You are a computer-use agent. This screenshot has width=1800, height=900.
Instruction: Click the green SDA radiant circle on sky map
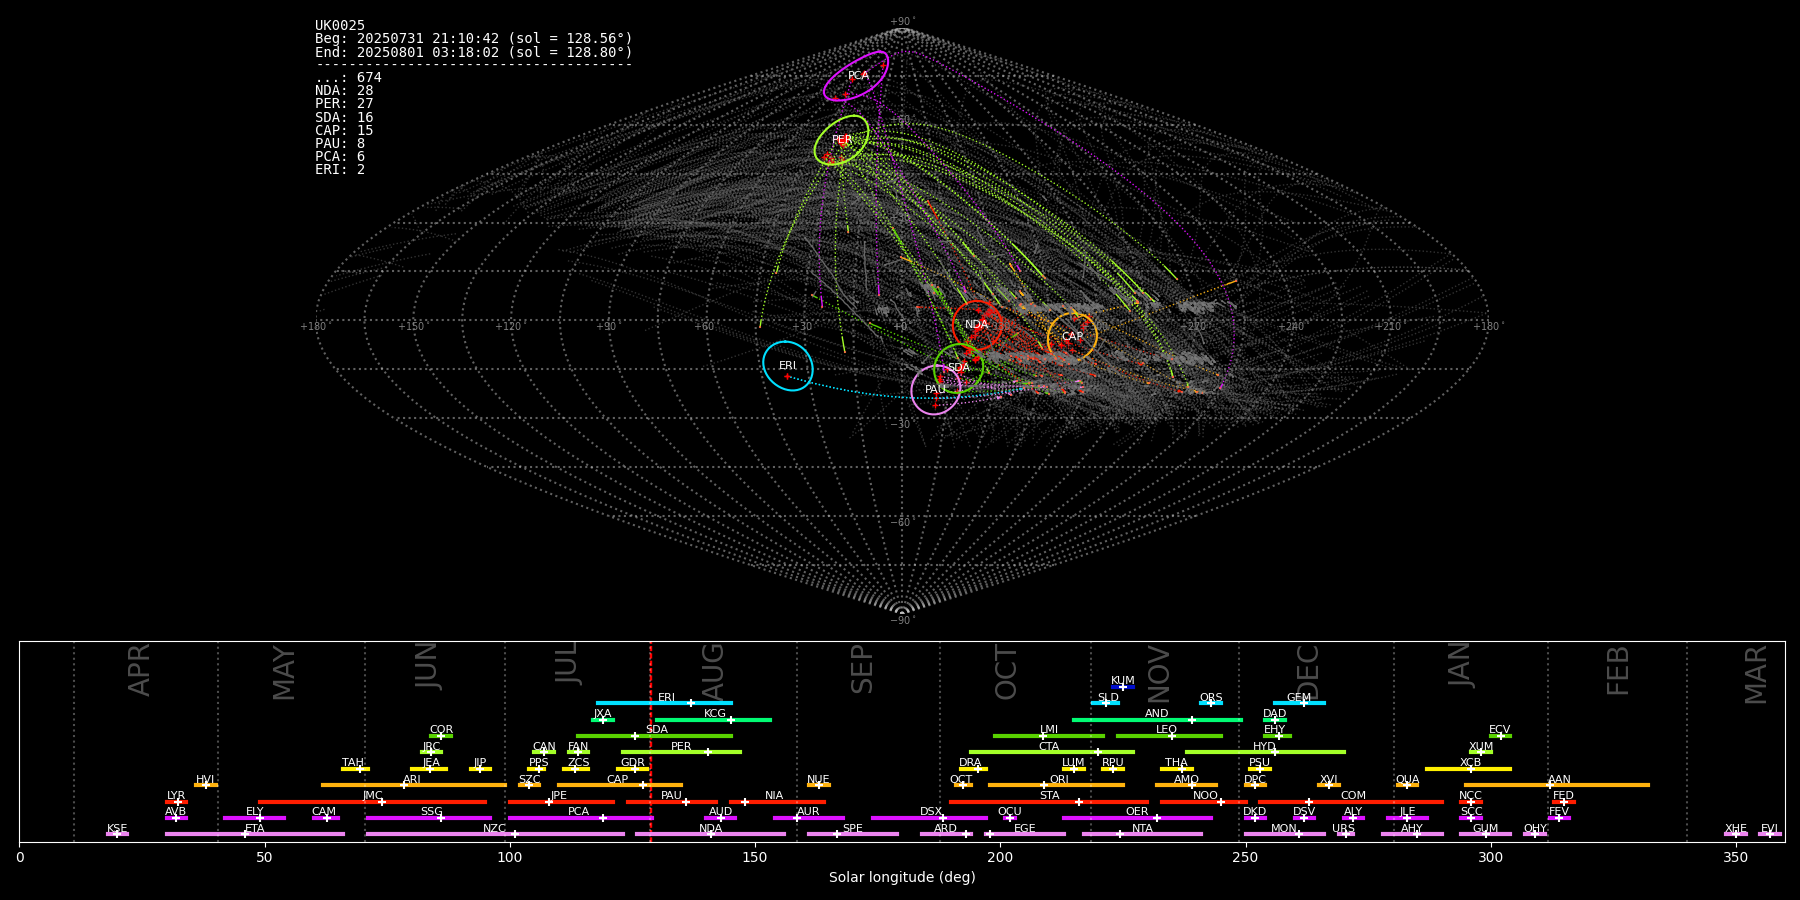point(958,368)
